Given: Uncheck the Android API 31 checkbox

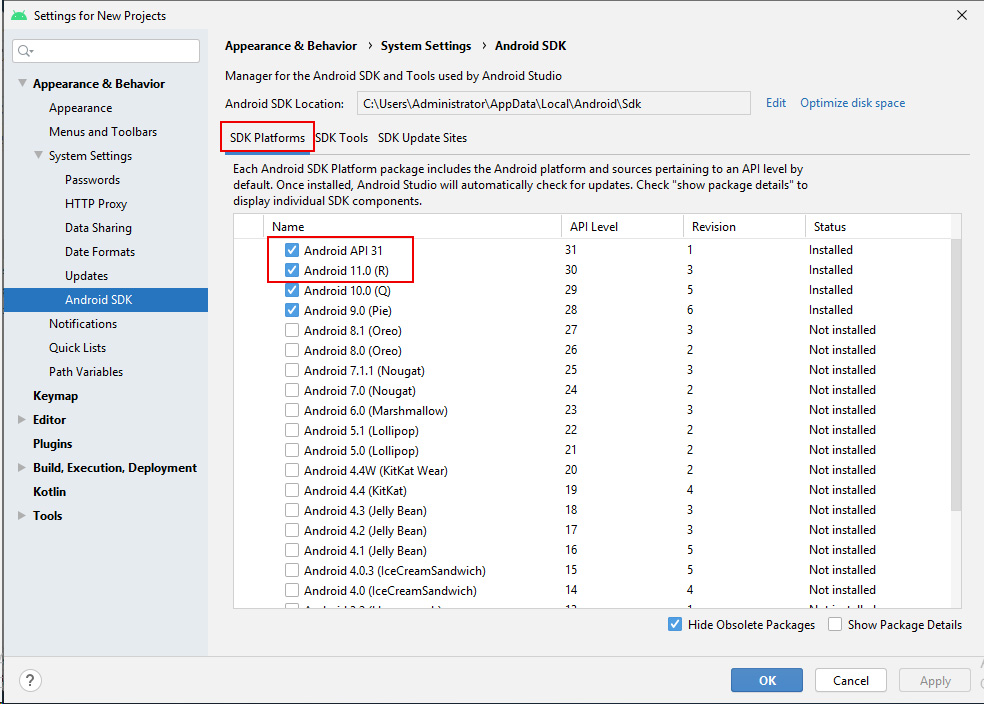Looking at the screenshot, I should click(x=292, y=250).
